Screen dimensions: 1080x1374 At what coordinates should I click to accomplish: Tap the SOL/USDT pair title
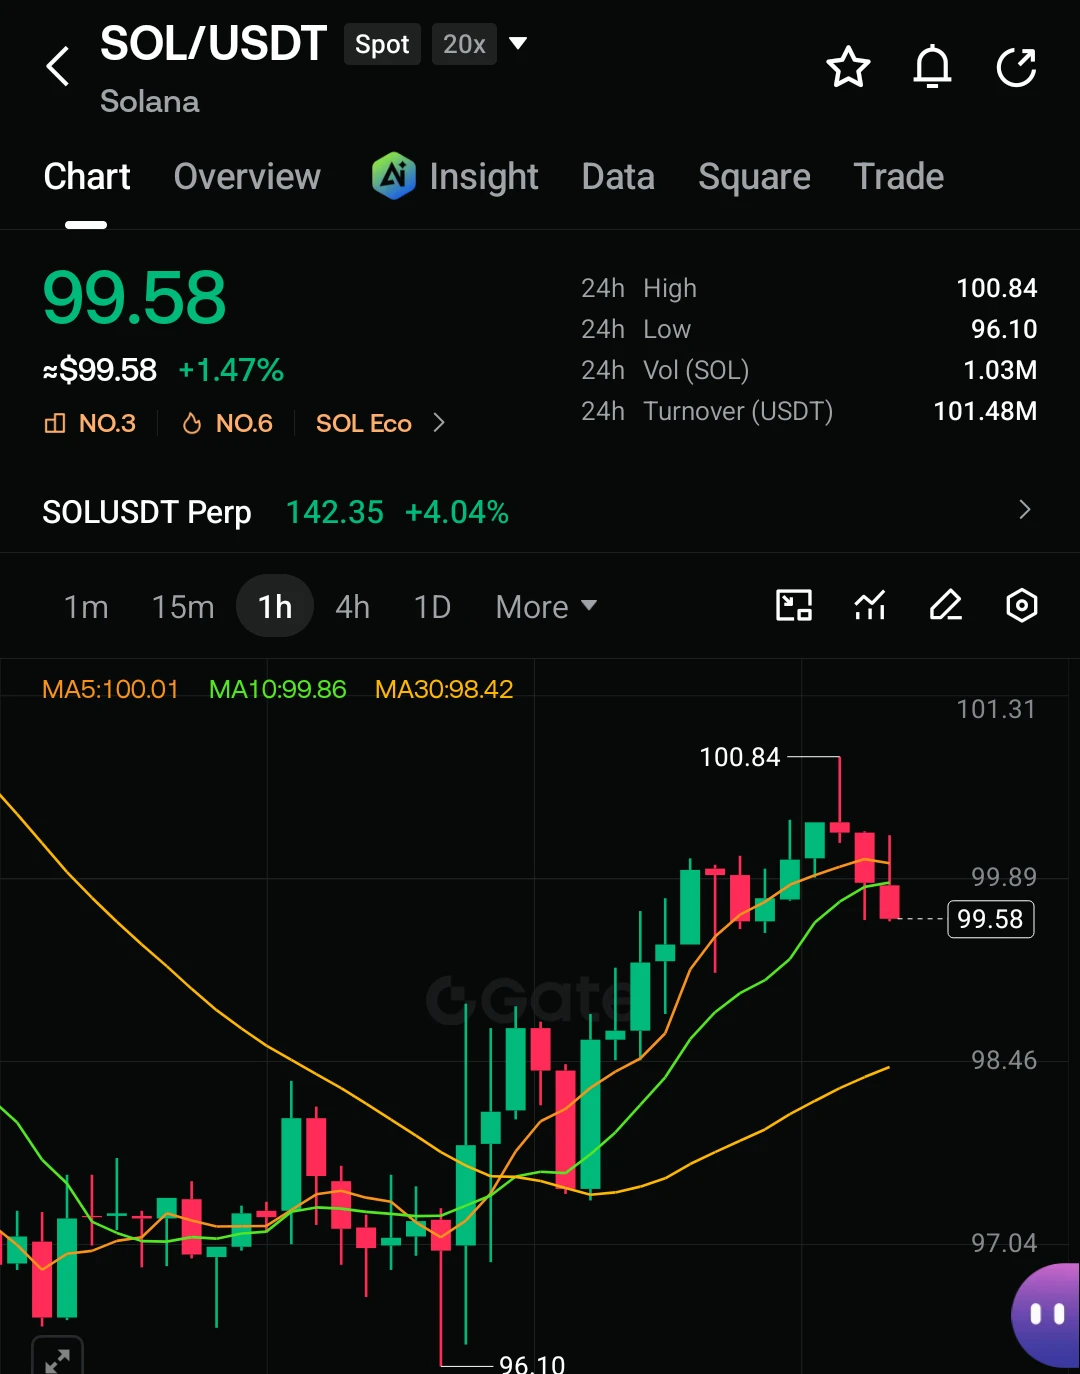click(213, 43)
